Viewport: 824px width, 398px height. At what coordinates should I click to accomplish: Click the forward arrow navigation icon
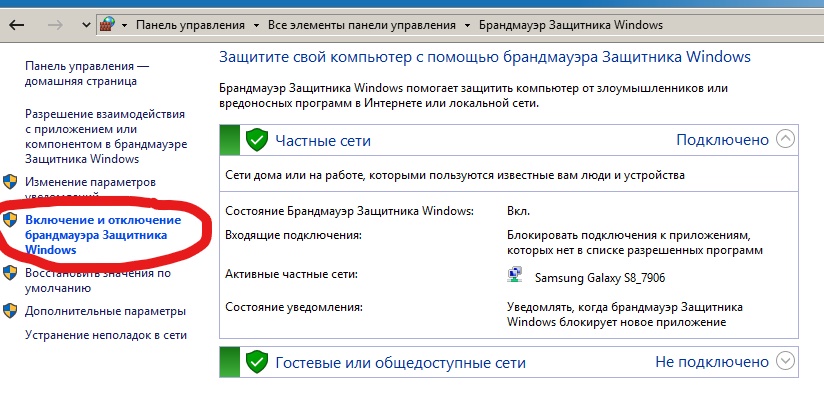click(x=55, y=25)
